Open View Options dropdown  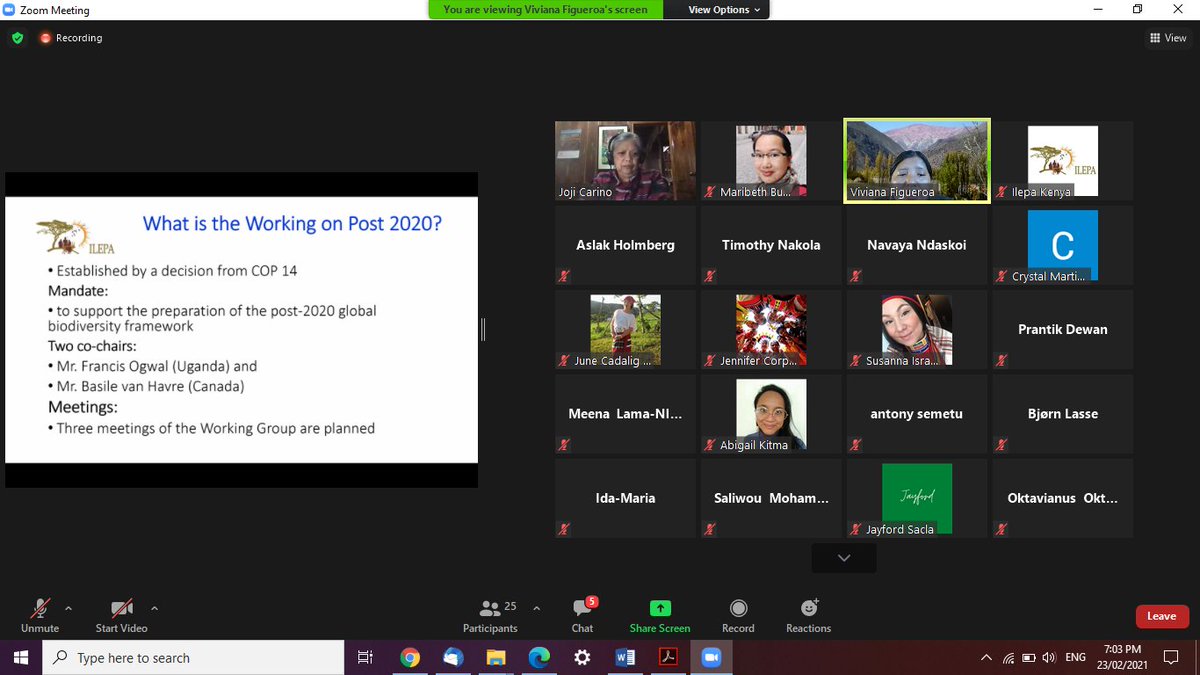(x=724, y=10)
